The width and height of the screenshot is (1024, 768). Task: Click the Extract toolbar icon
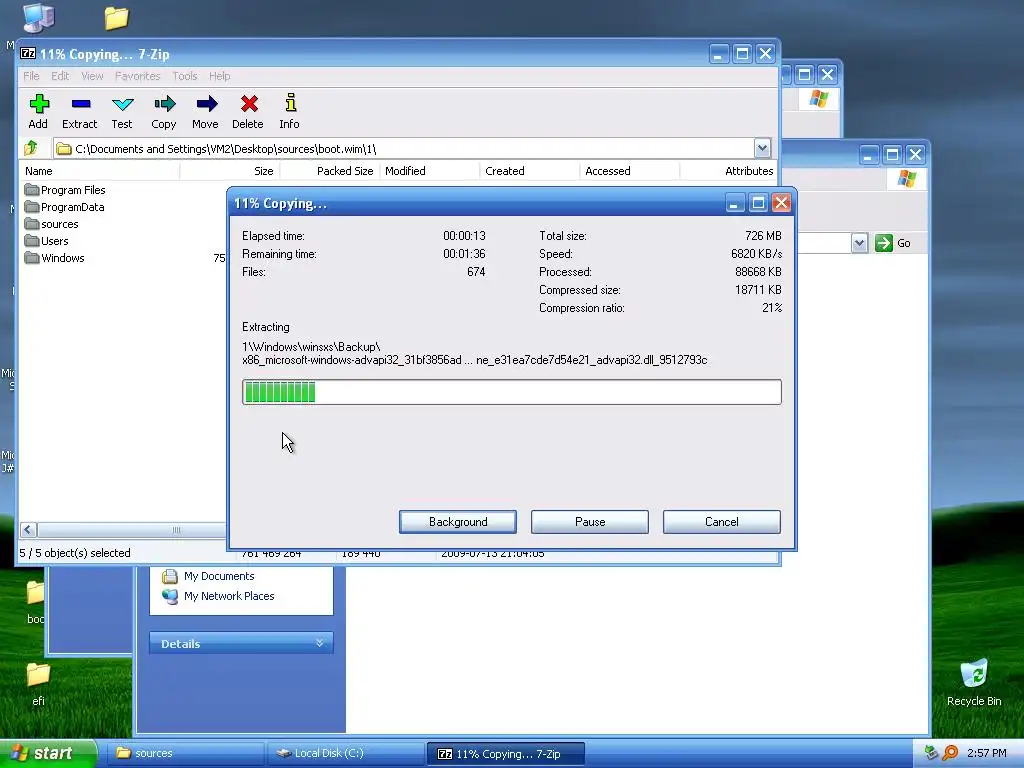pyautogui.click(x=80, y=112)
